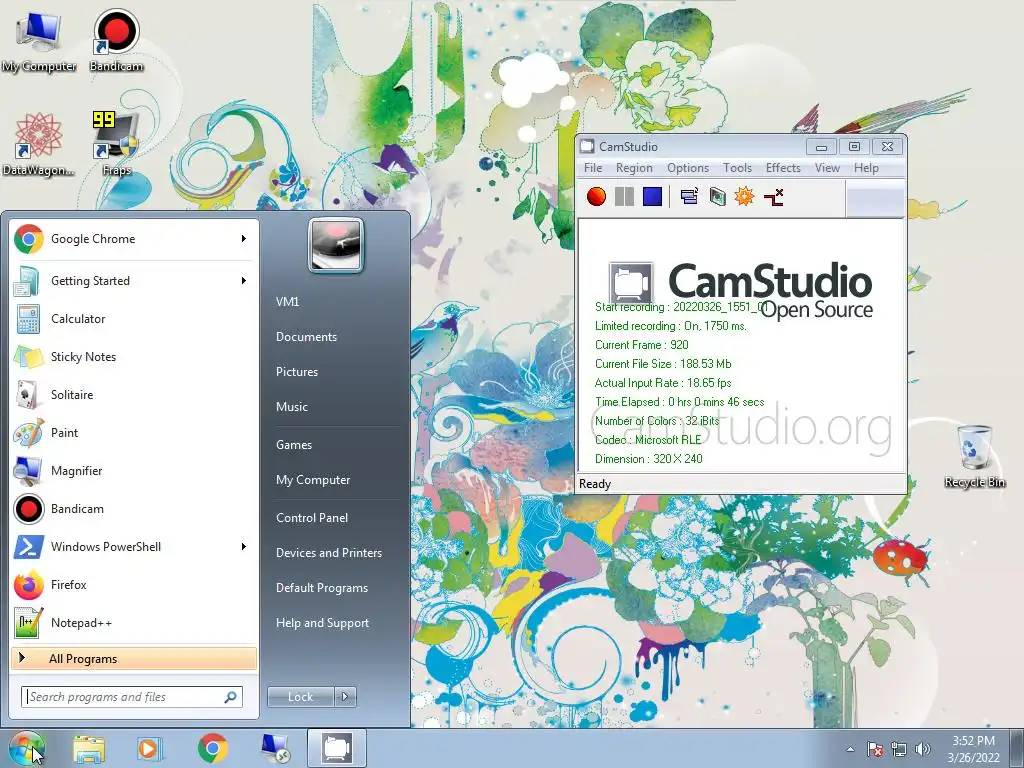Expand Windows PowerShell jump list arrow
This screenshot has height=768, width=1024.
click(244, 547)
